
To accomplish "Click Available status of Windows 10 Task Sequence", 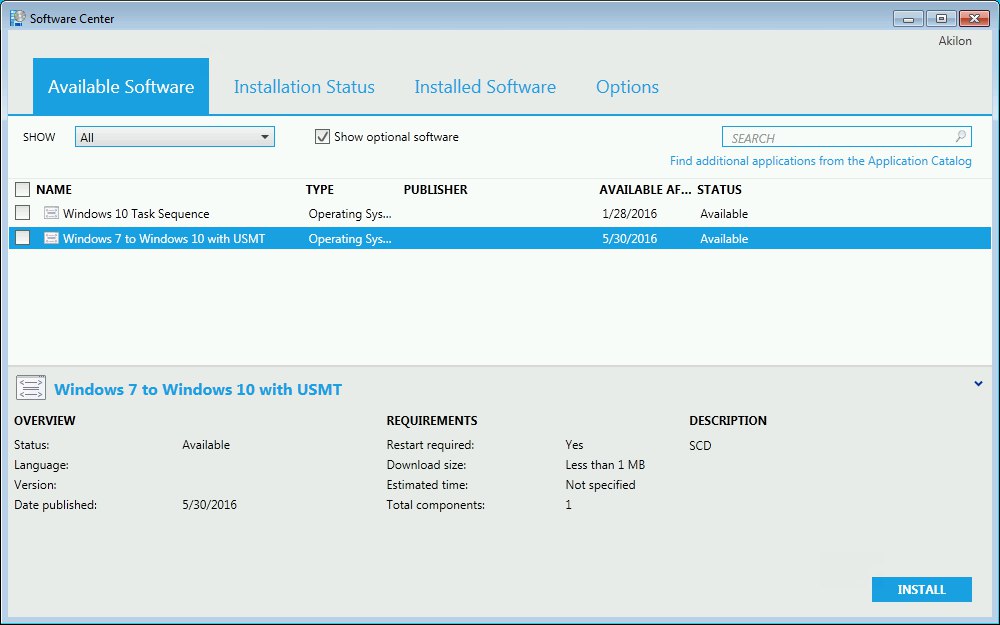I will tap(724, 214).
